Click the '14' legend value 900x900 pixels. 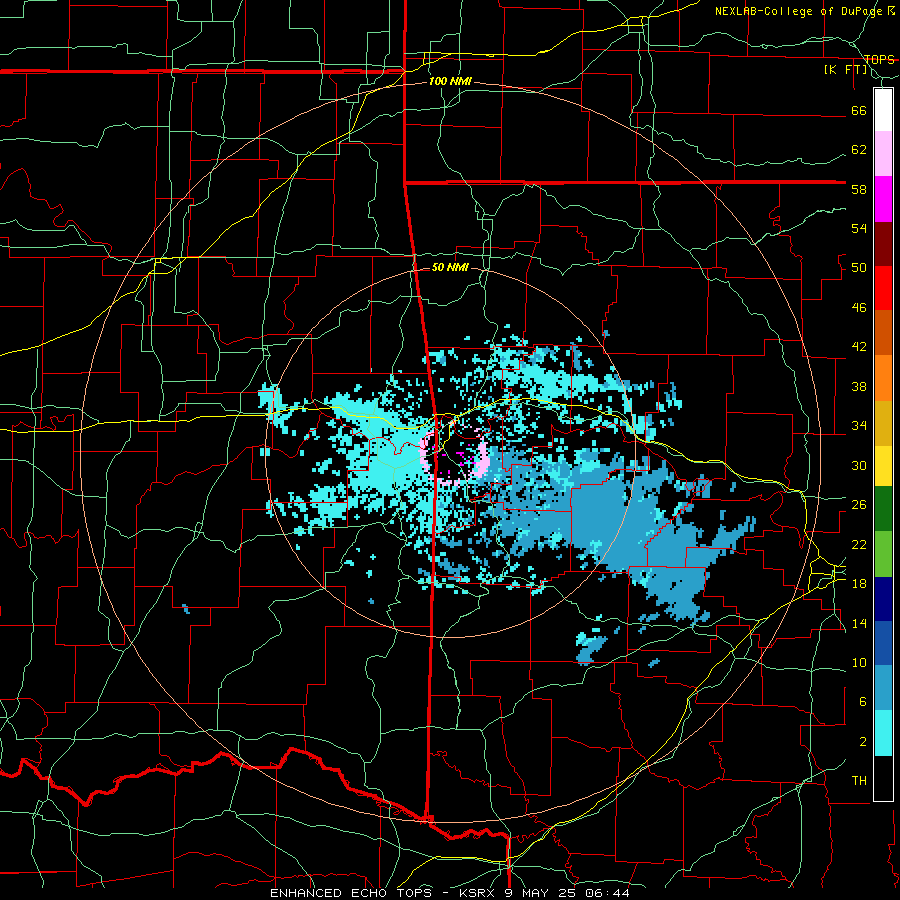click(859, 623)
